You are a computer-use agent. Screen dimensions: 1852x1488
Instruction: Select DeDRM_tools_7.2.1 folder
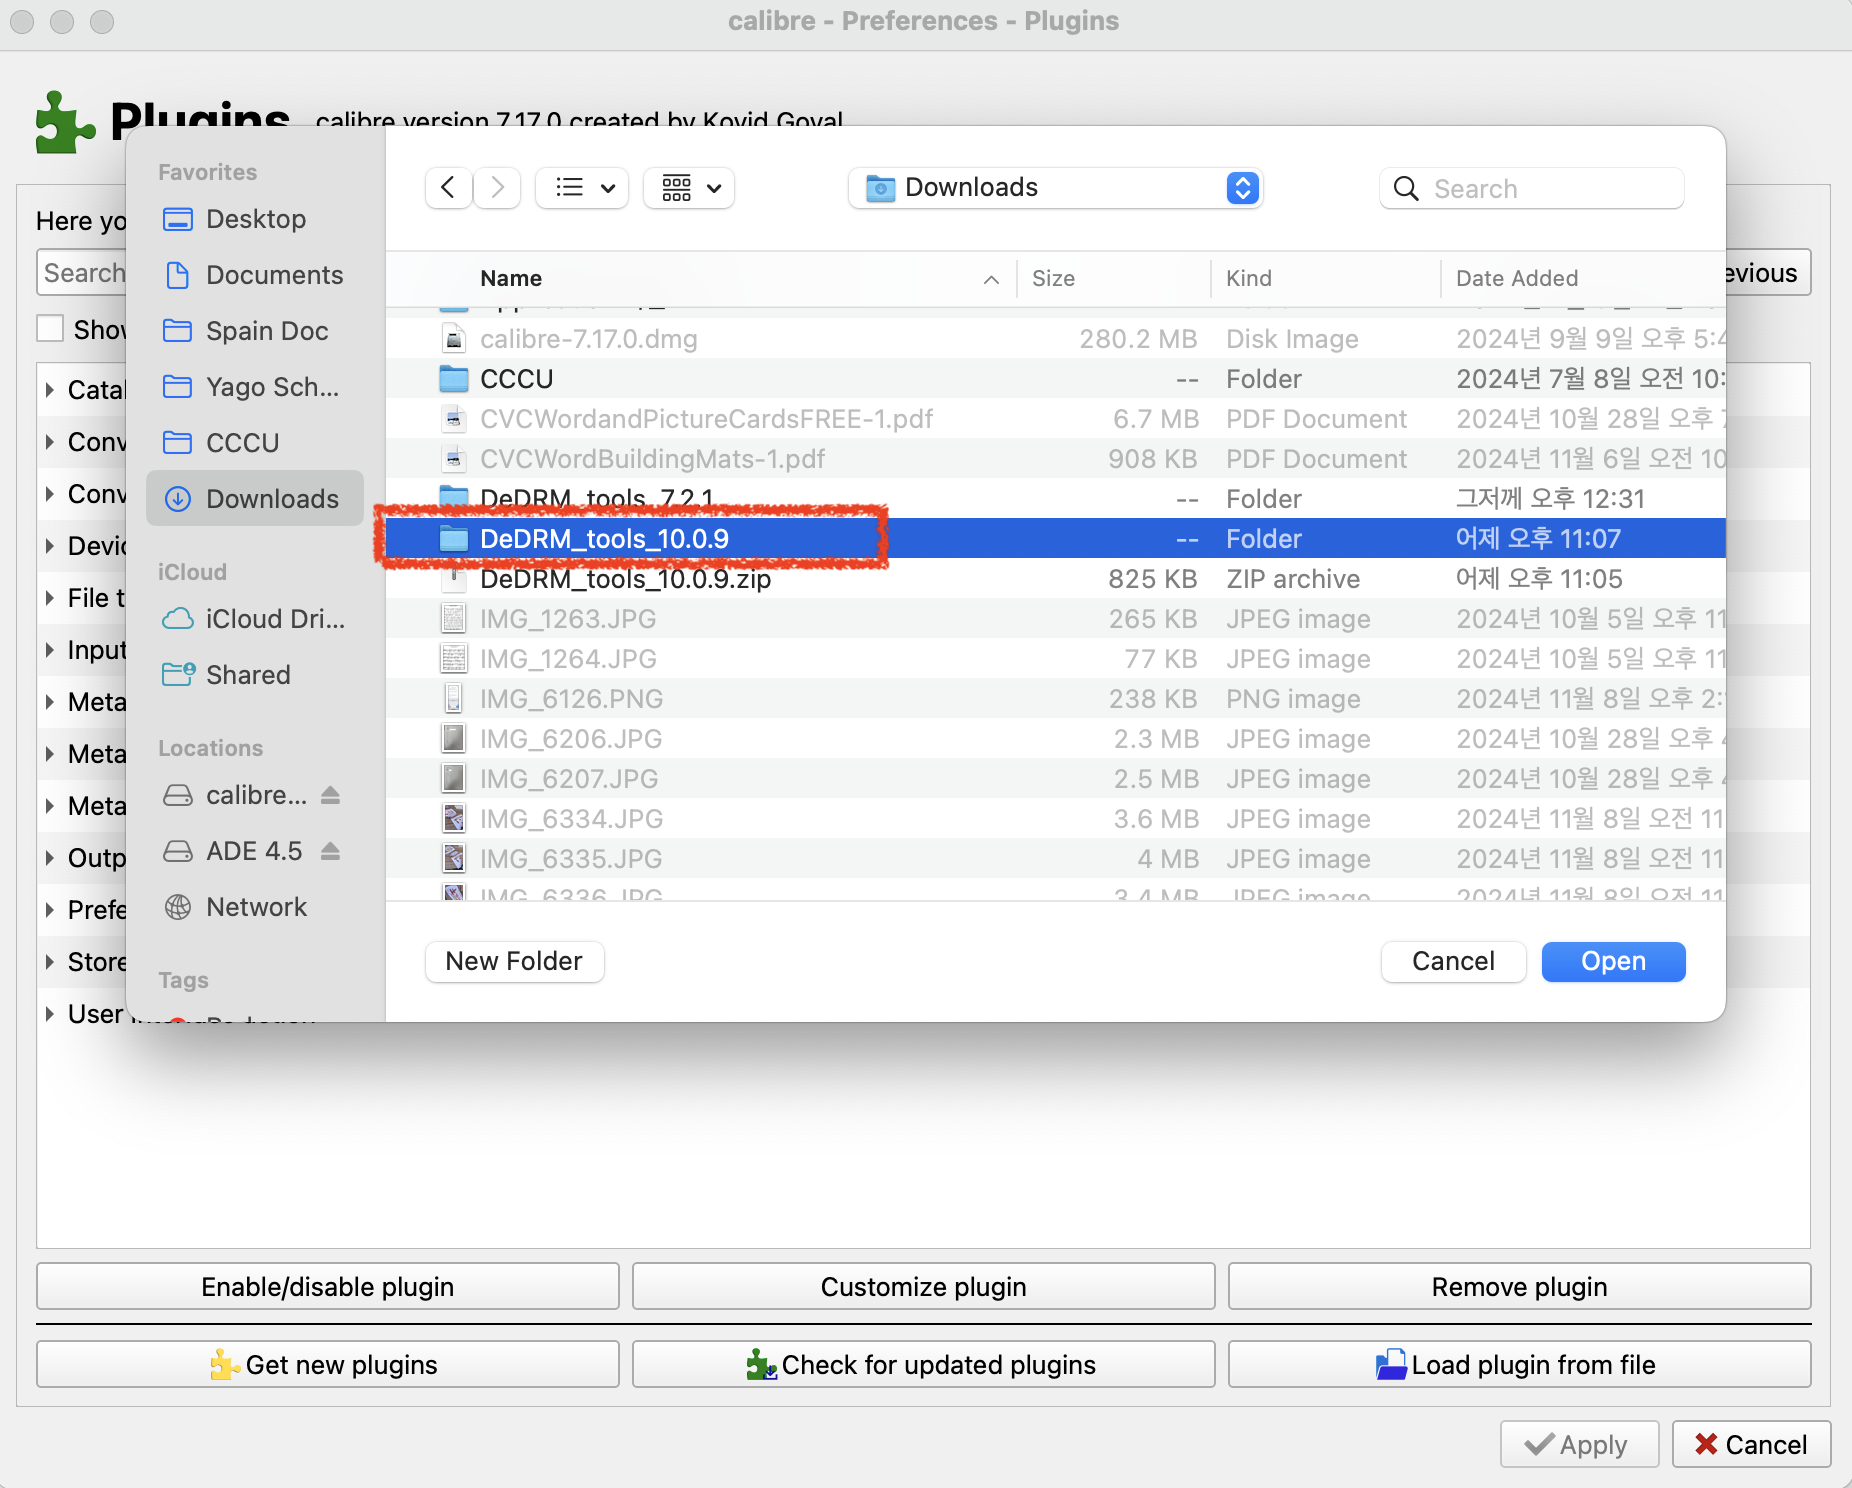(1056, 499)
